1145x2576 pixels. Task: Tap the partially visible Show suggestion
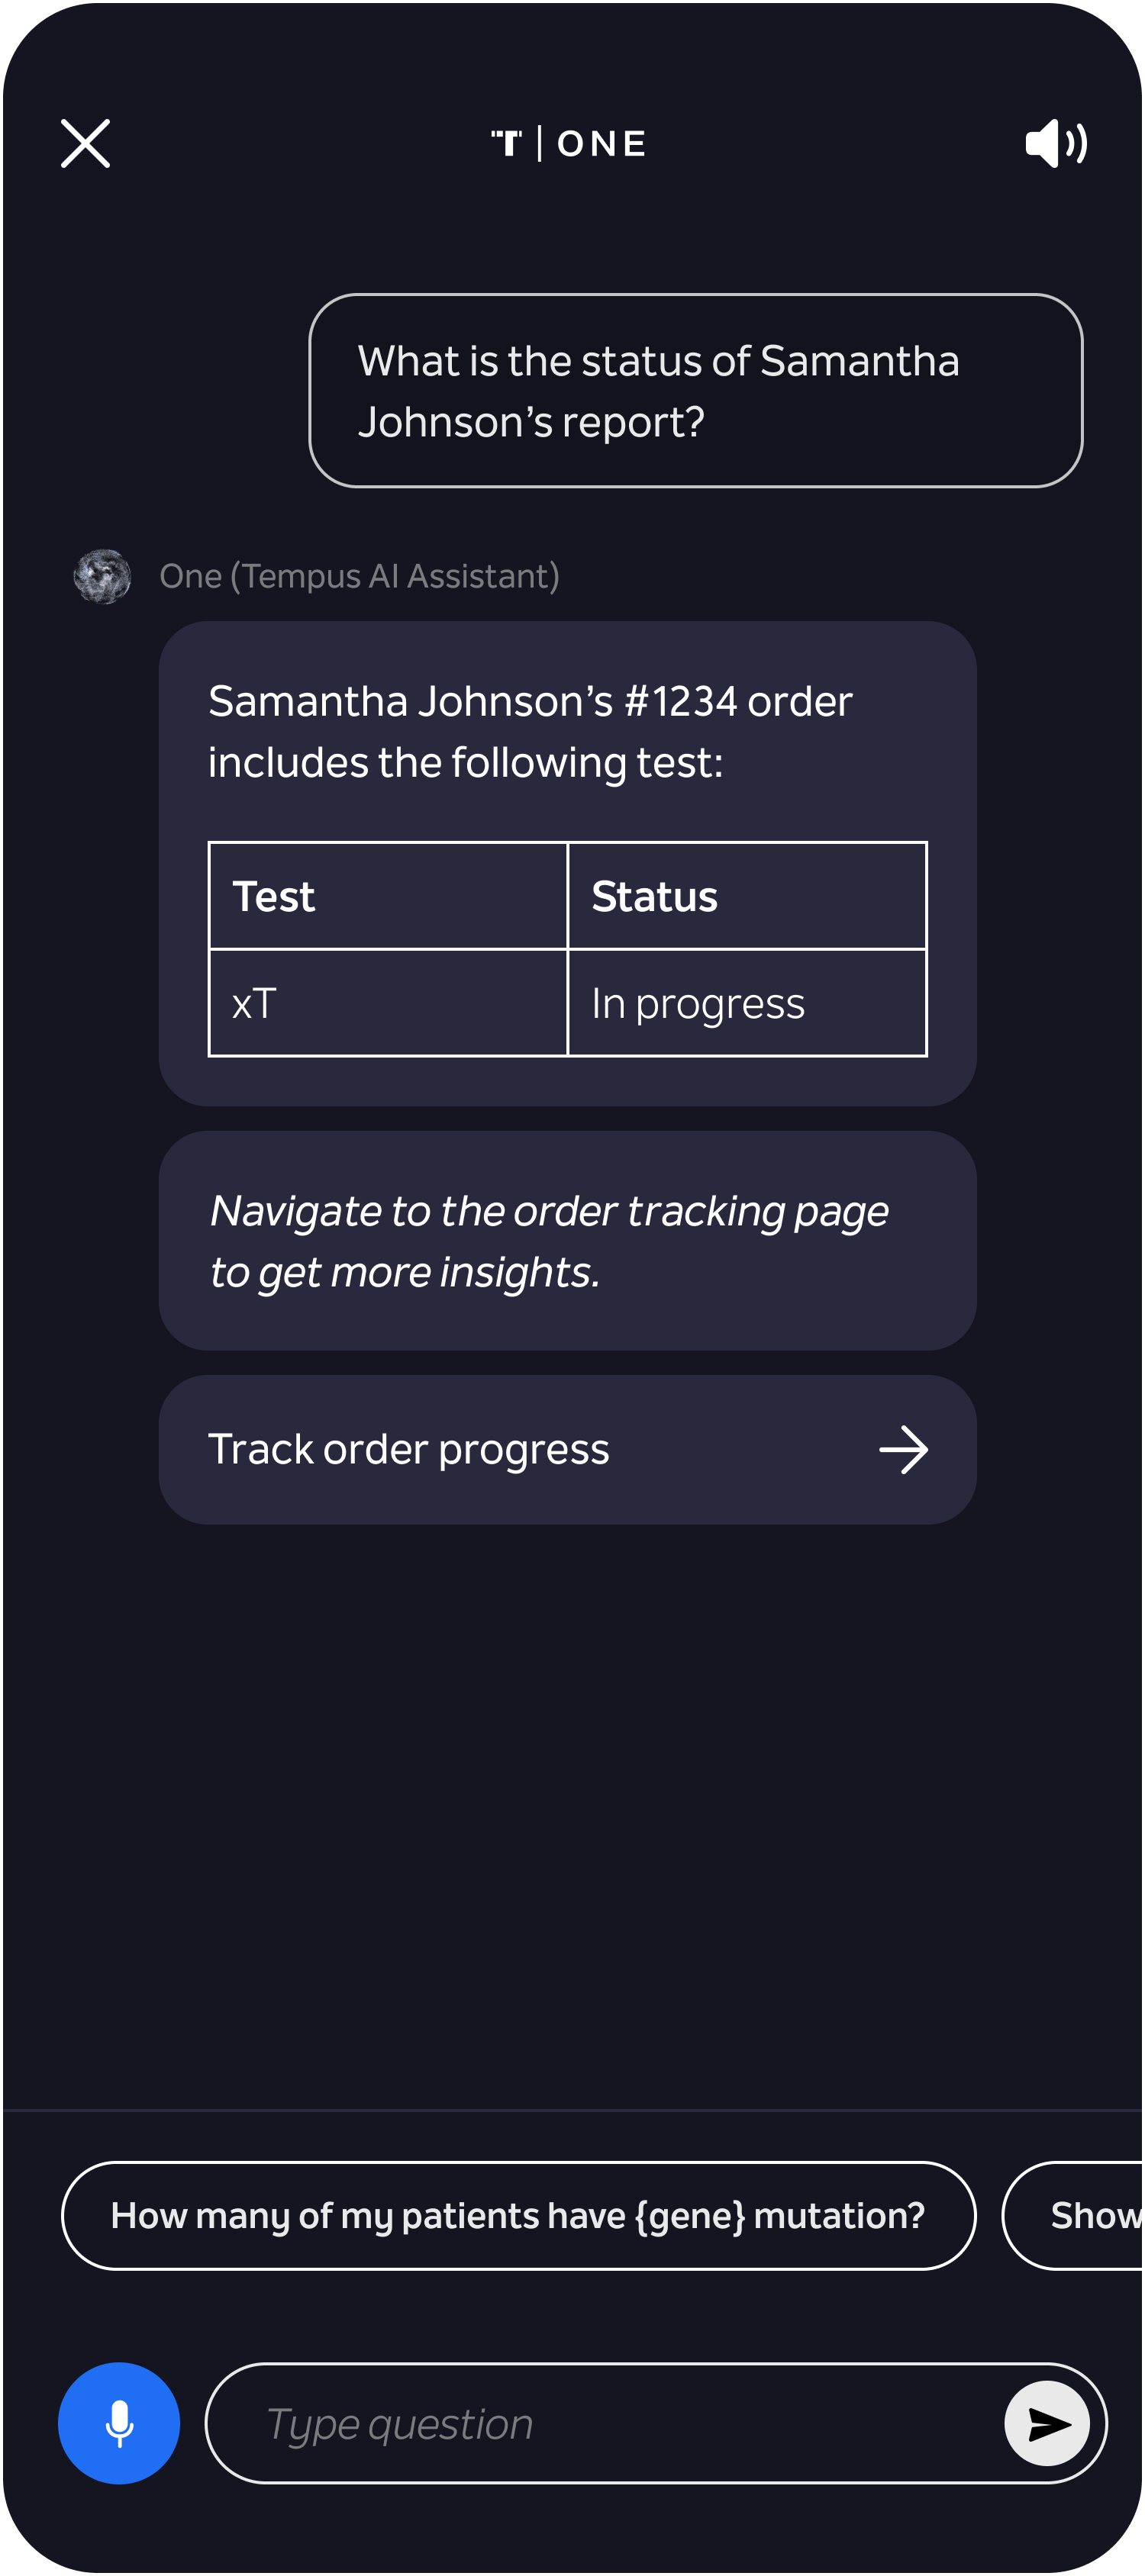point(1073,2215)
